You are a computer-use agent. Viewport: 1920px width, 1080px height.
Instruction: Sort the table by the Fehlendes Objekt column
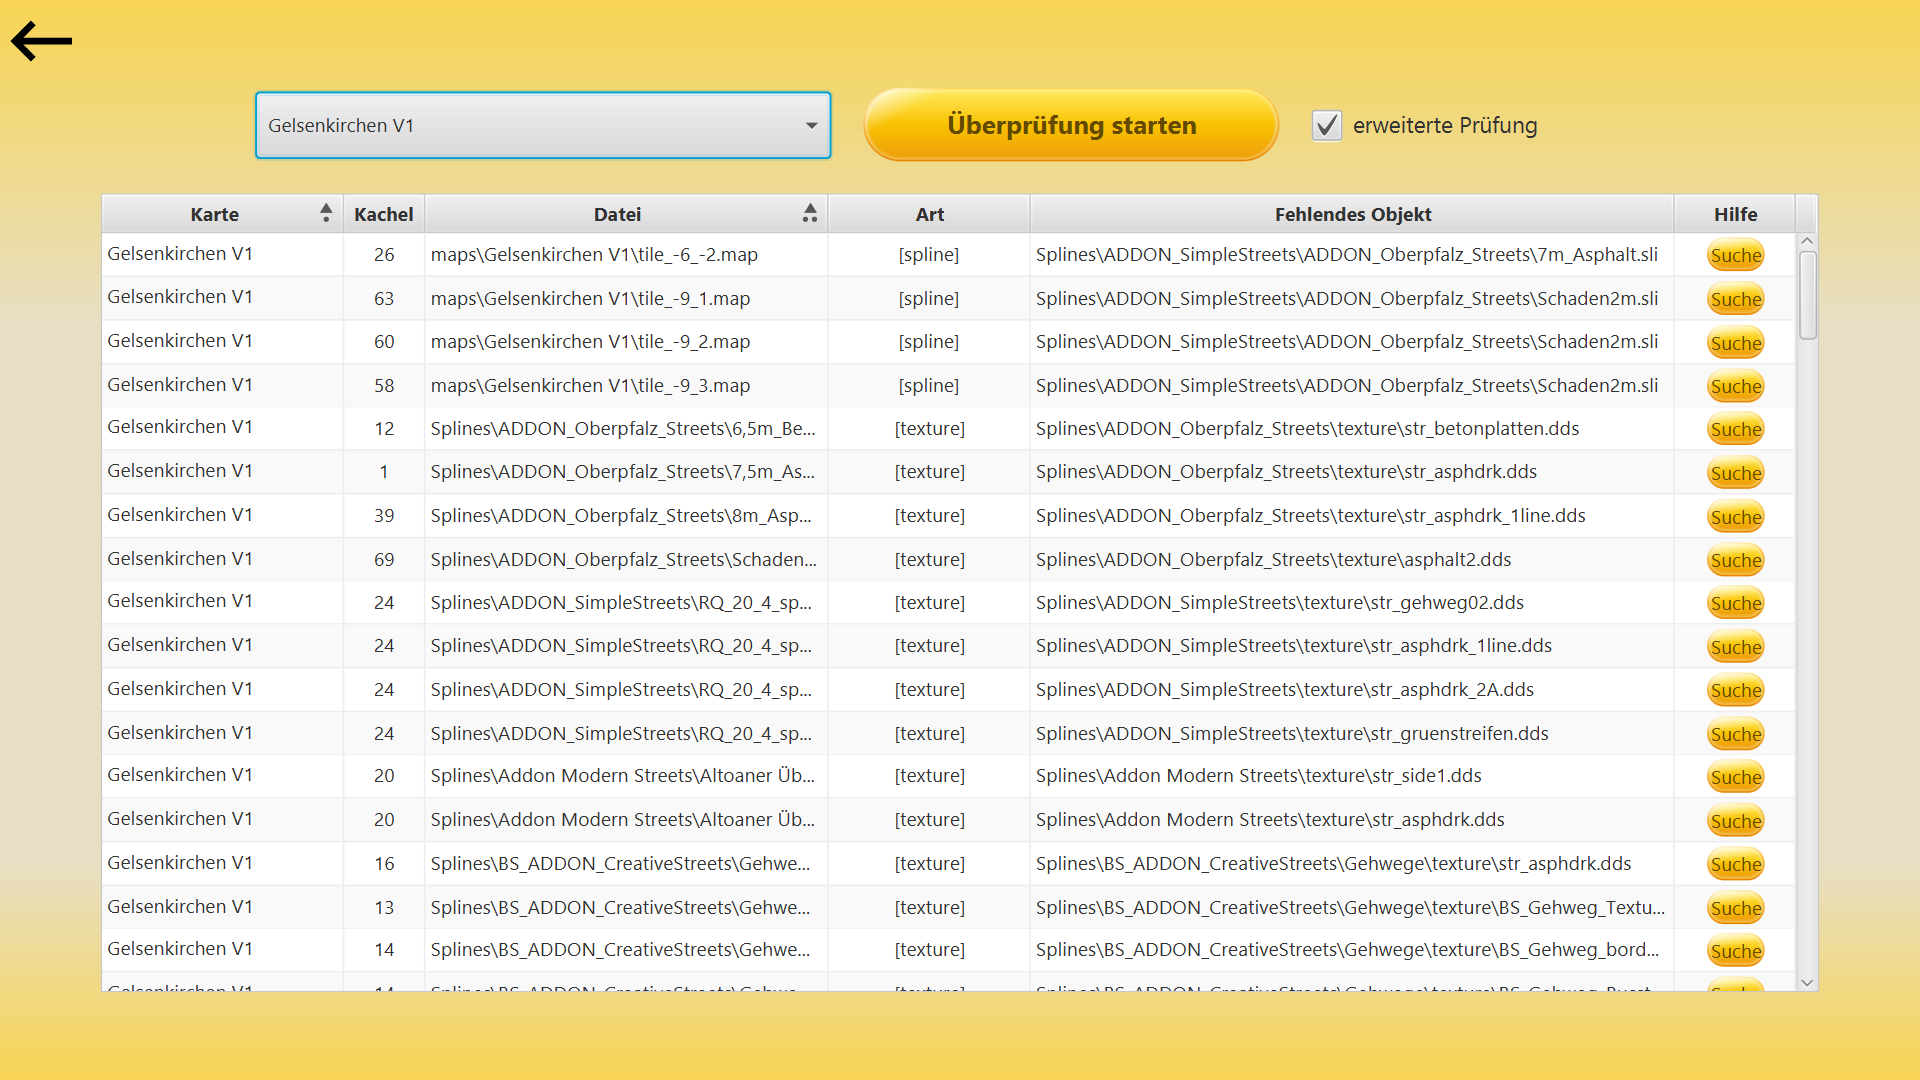point(1352,214)
